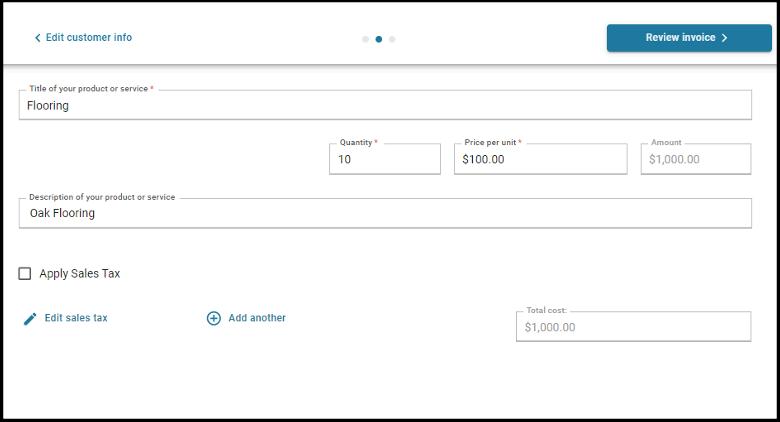Viewport: 780px width, 422px height.
Task: Click the Total cost field
Action: coord(632,327)
